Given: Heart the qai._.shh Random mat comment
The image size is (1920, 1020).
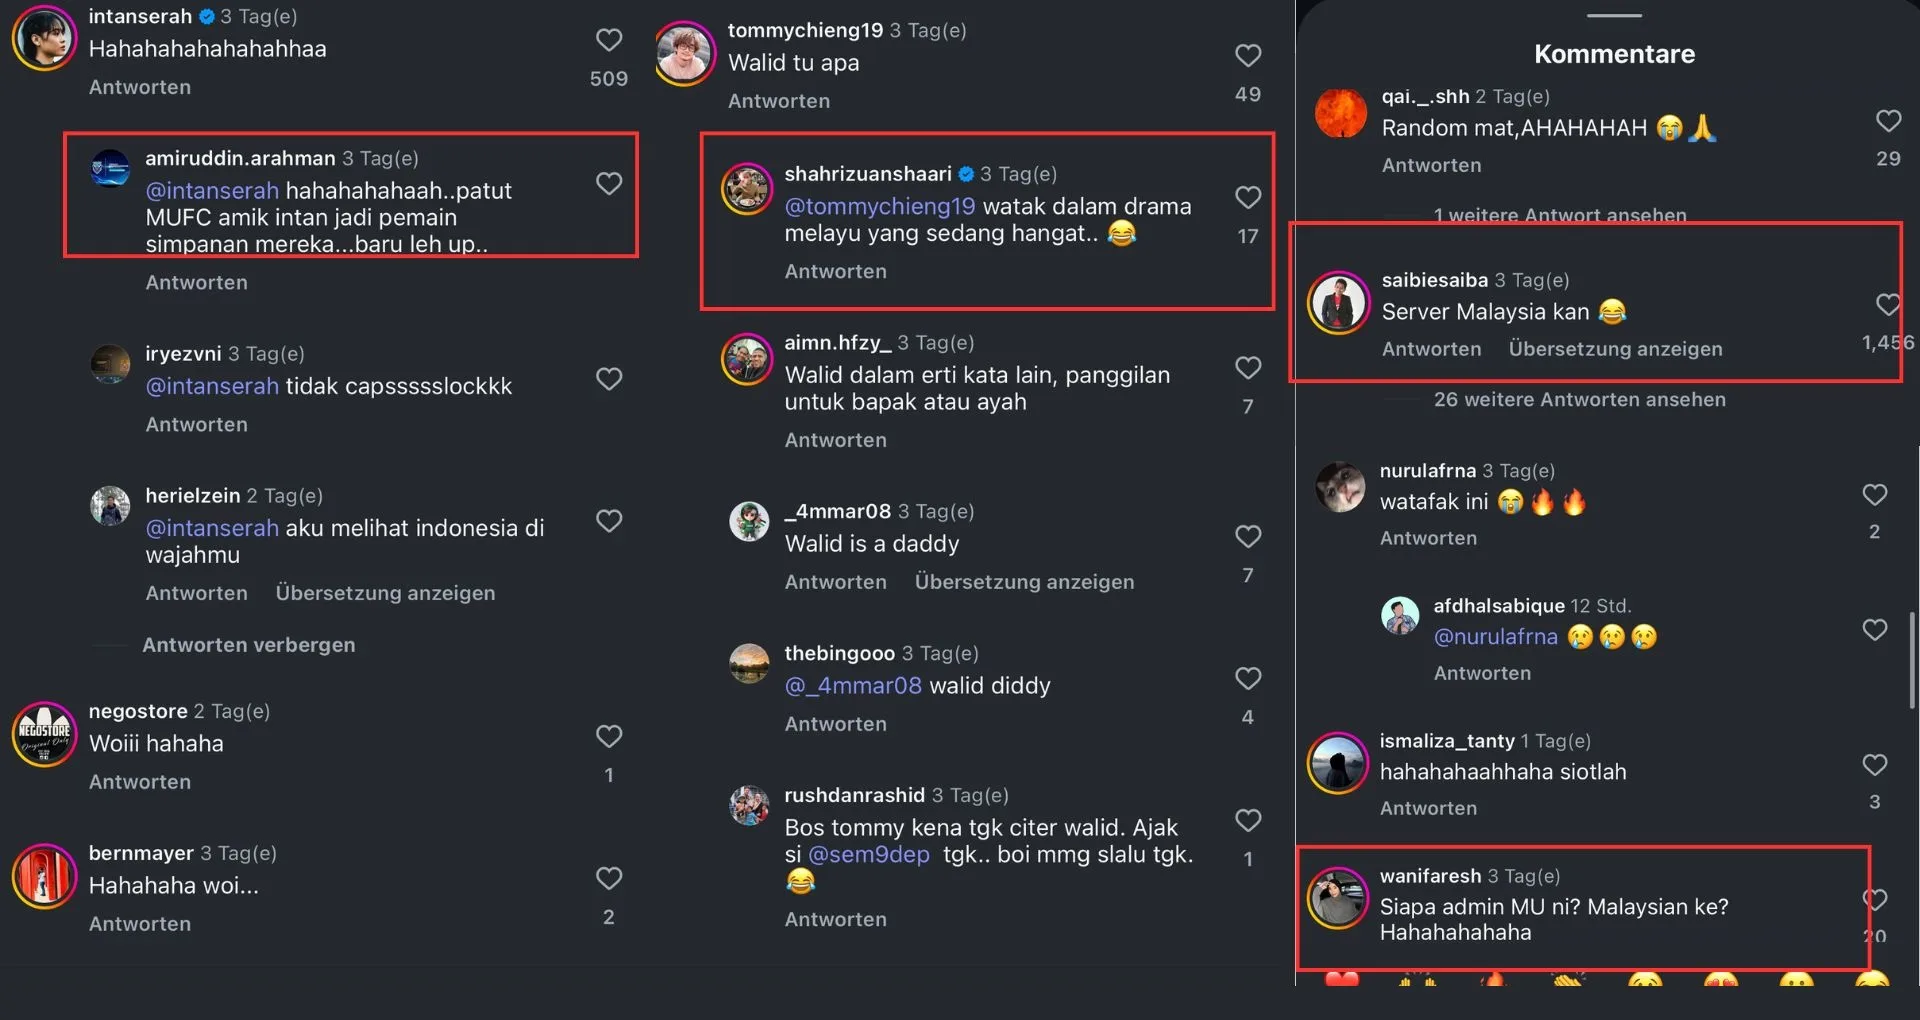Looking at the screenshot, I should click(1888, 121).
